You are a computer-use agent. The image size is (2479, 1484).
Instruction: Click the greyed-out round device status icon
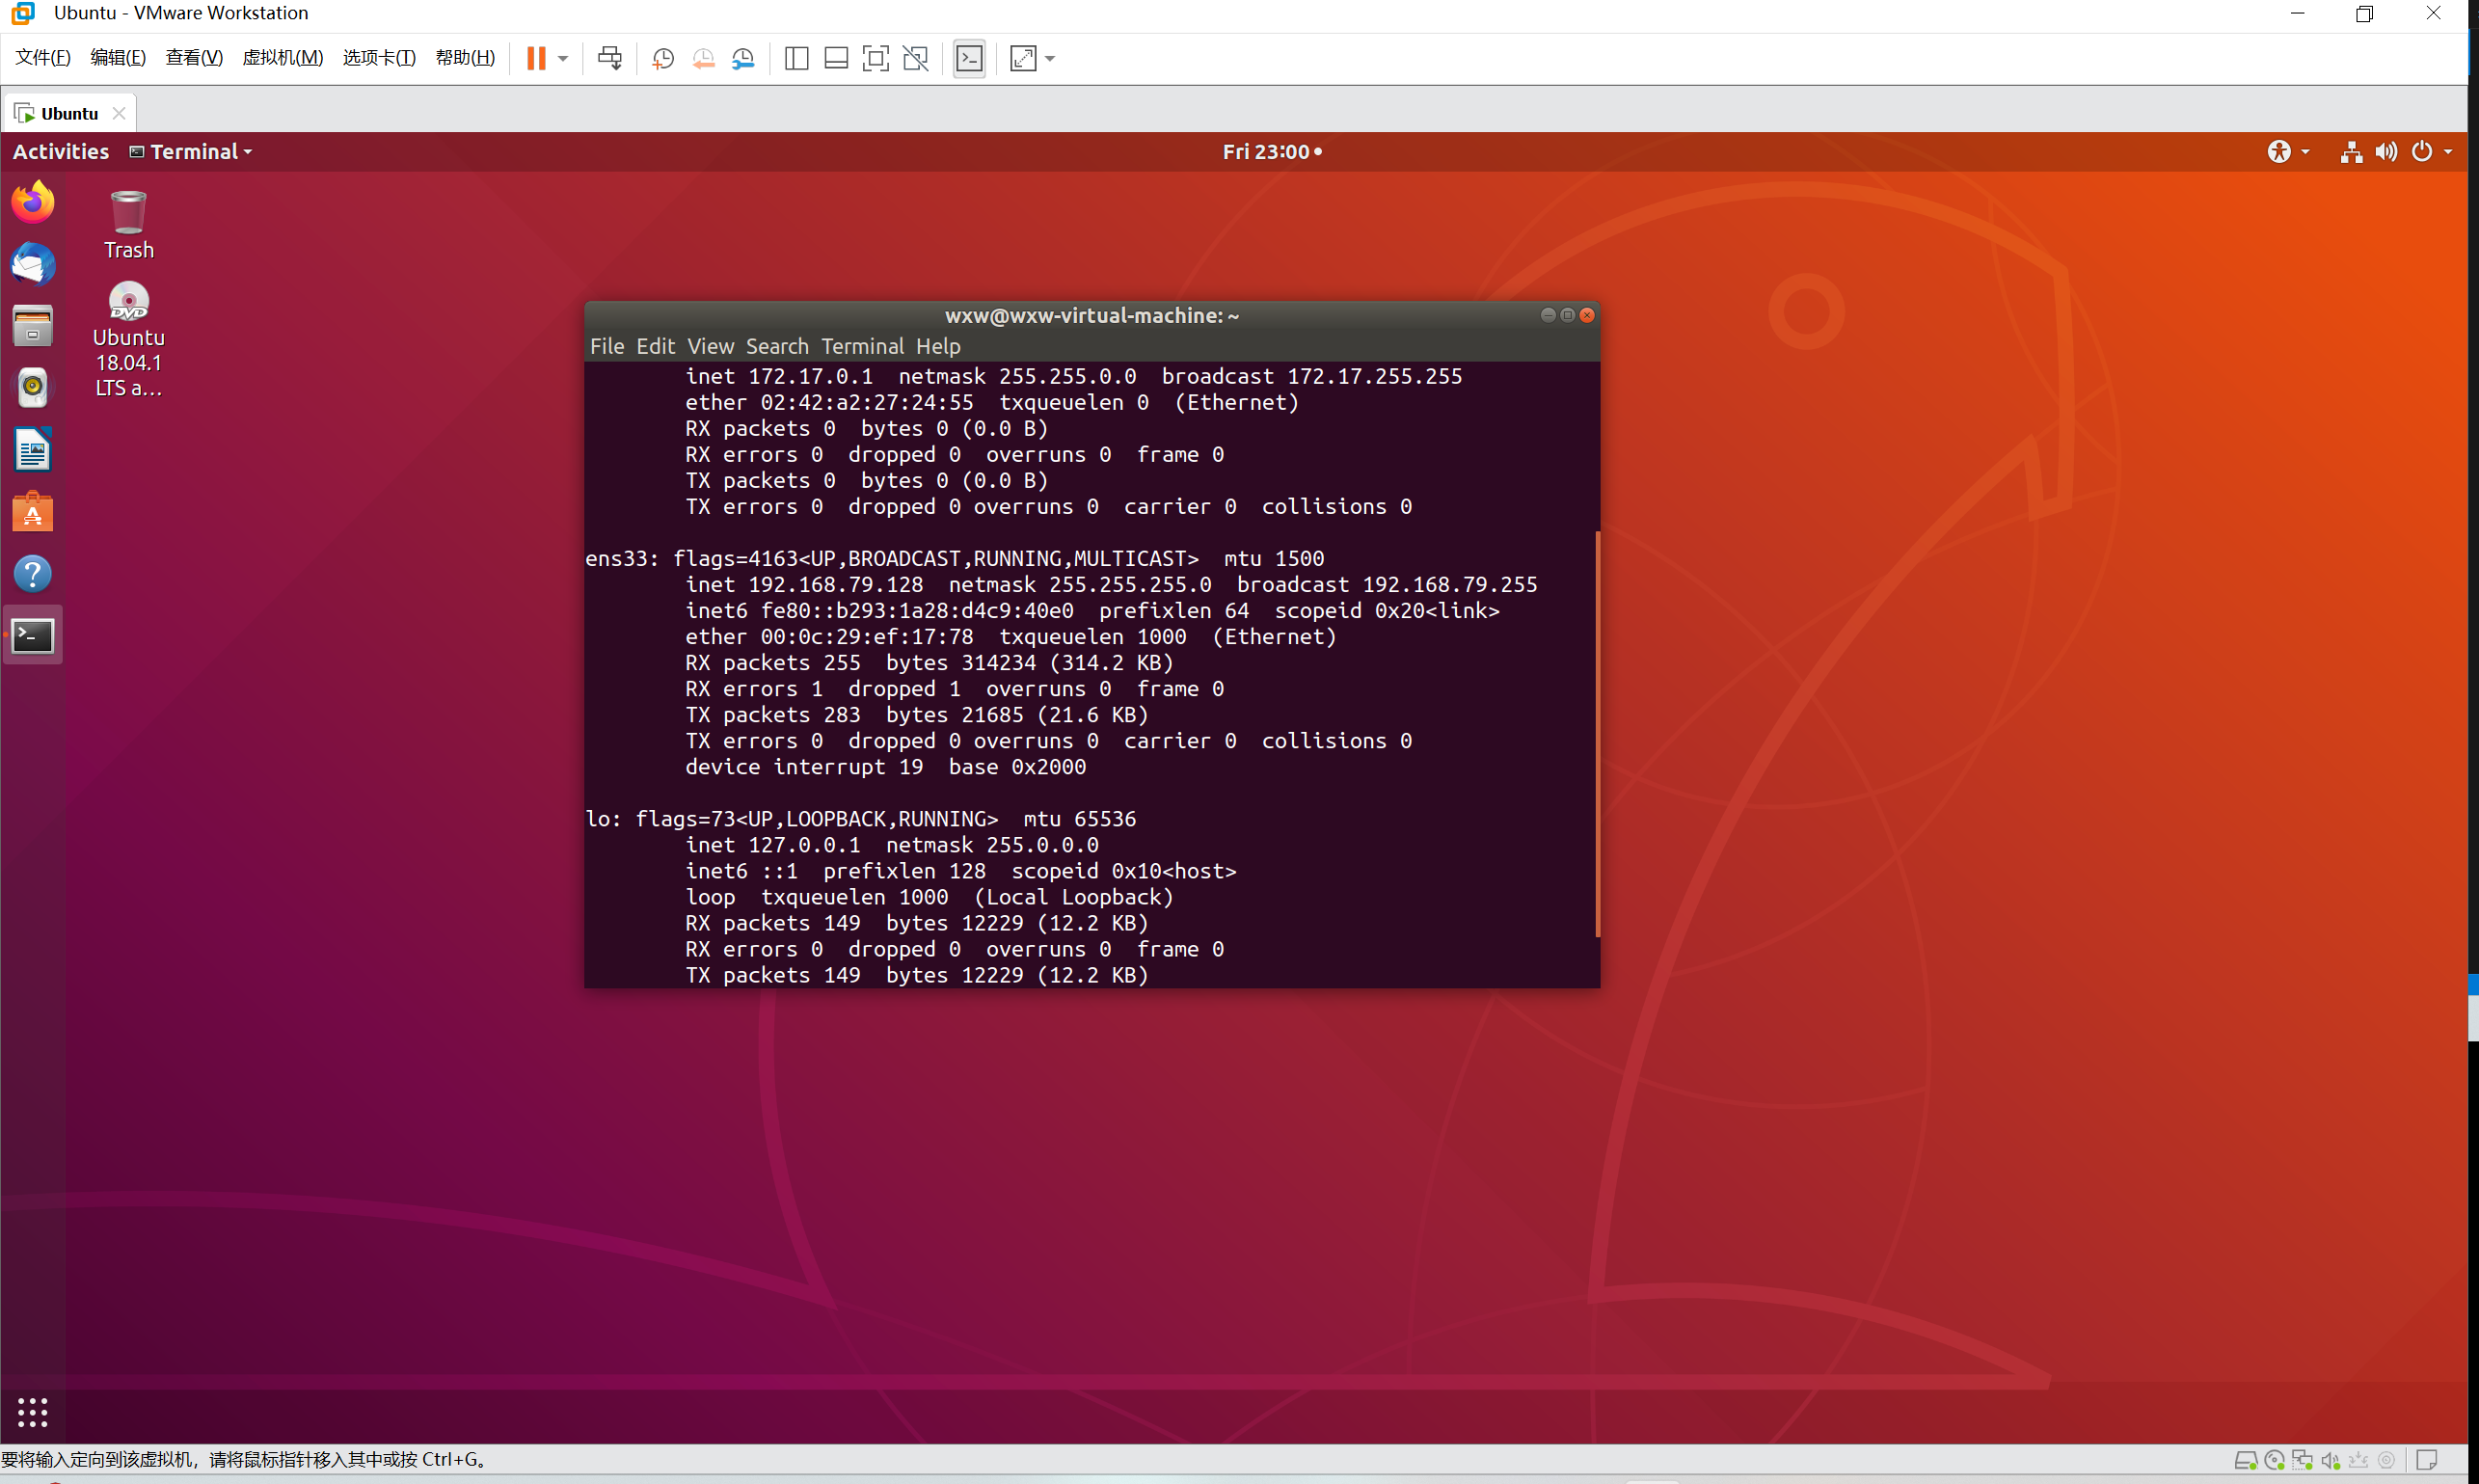(2386, 1460)
